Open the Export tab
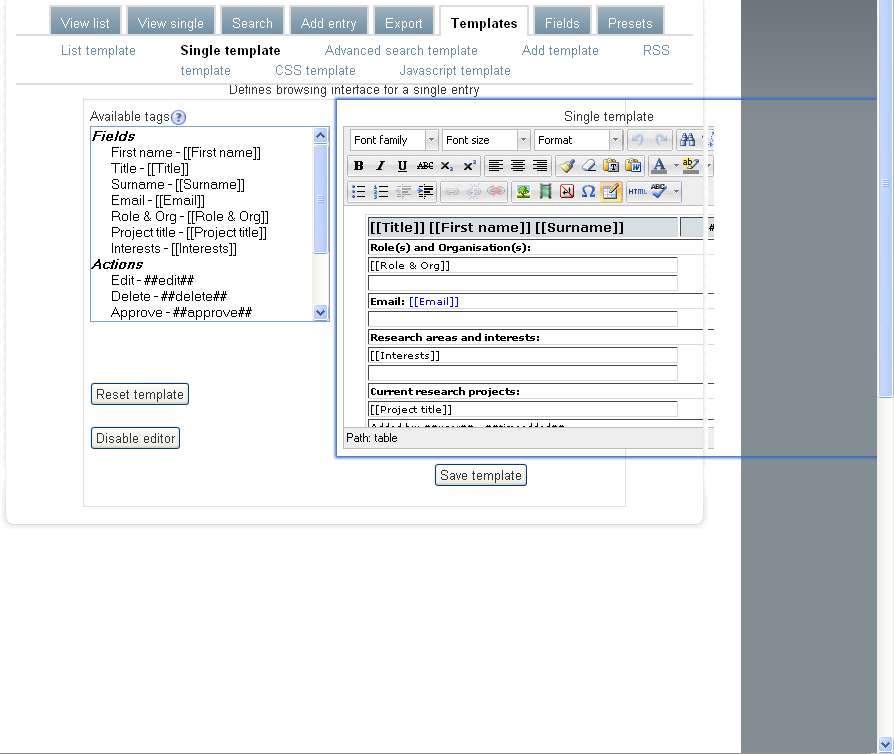Viewport: 894px width, 754px height. click(404, 23)
